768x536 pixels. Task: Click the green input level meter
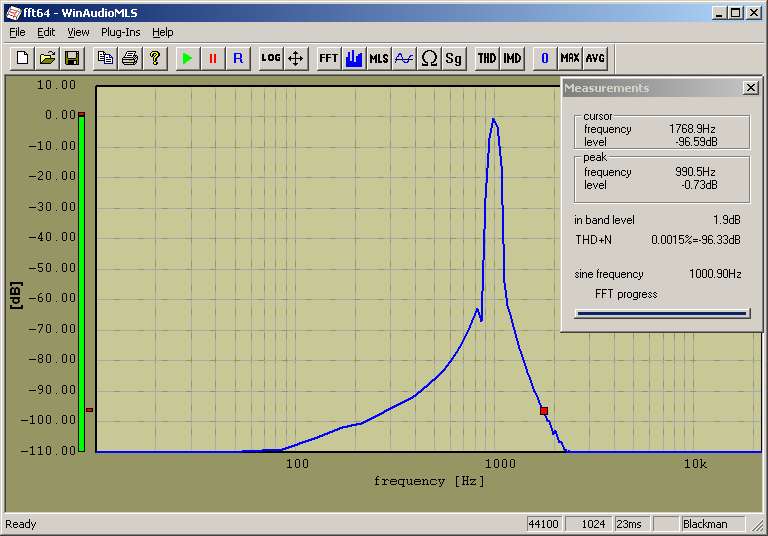coord(82,280)
